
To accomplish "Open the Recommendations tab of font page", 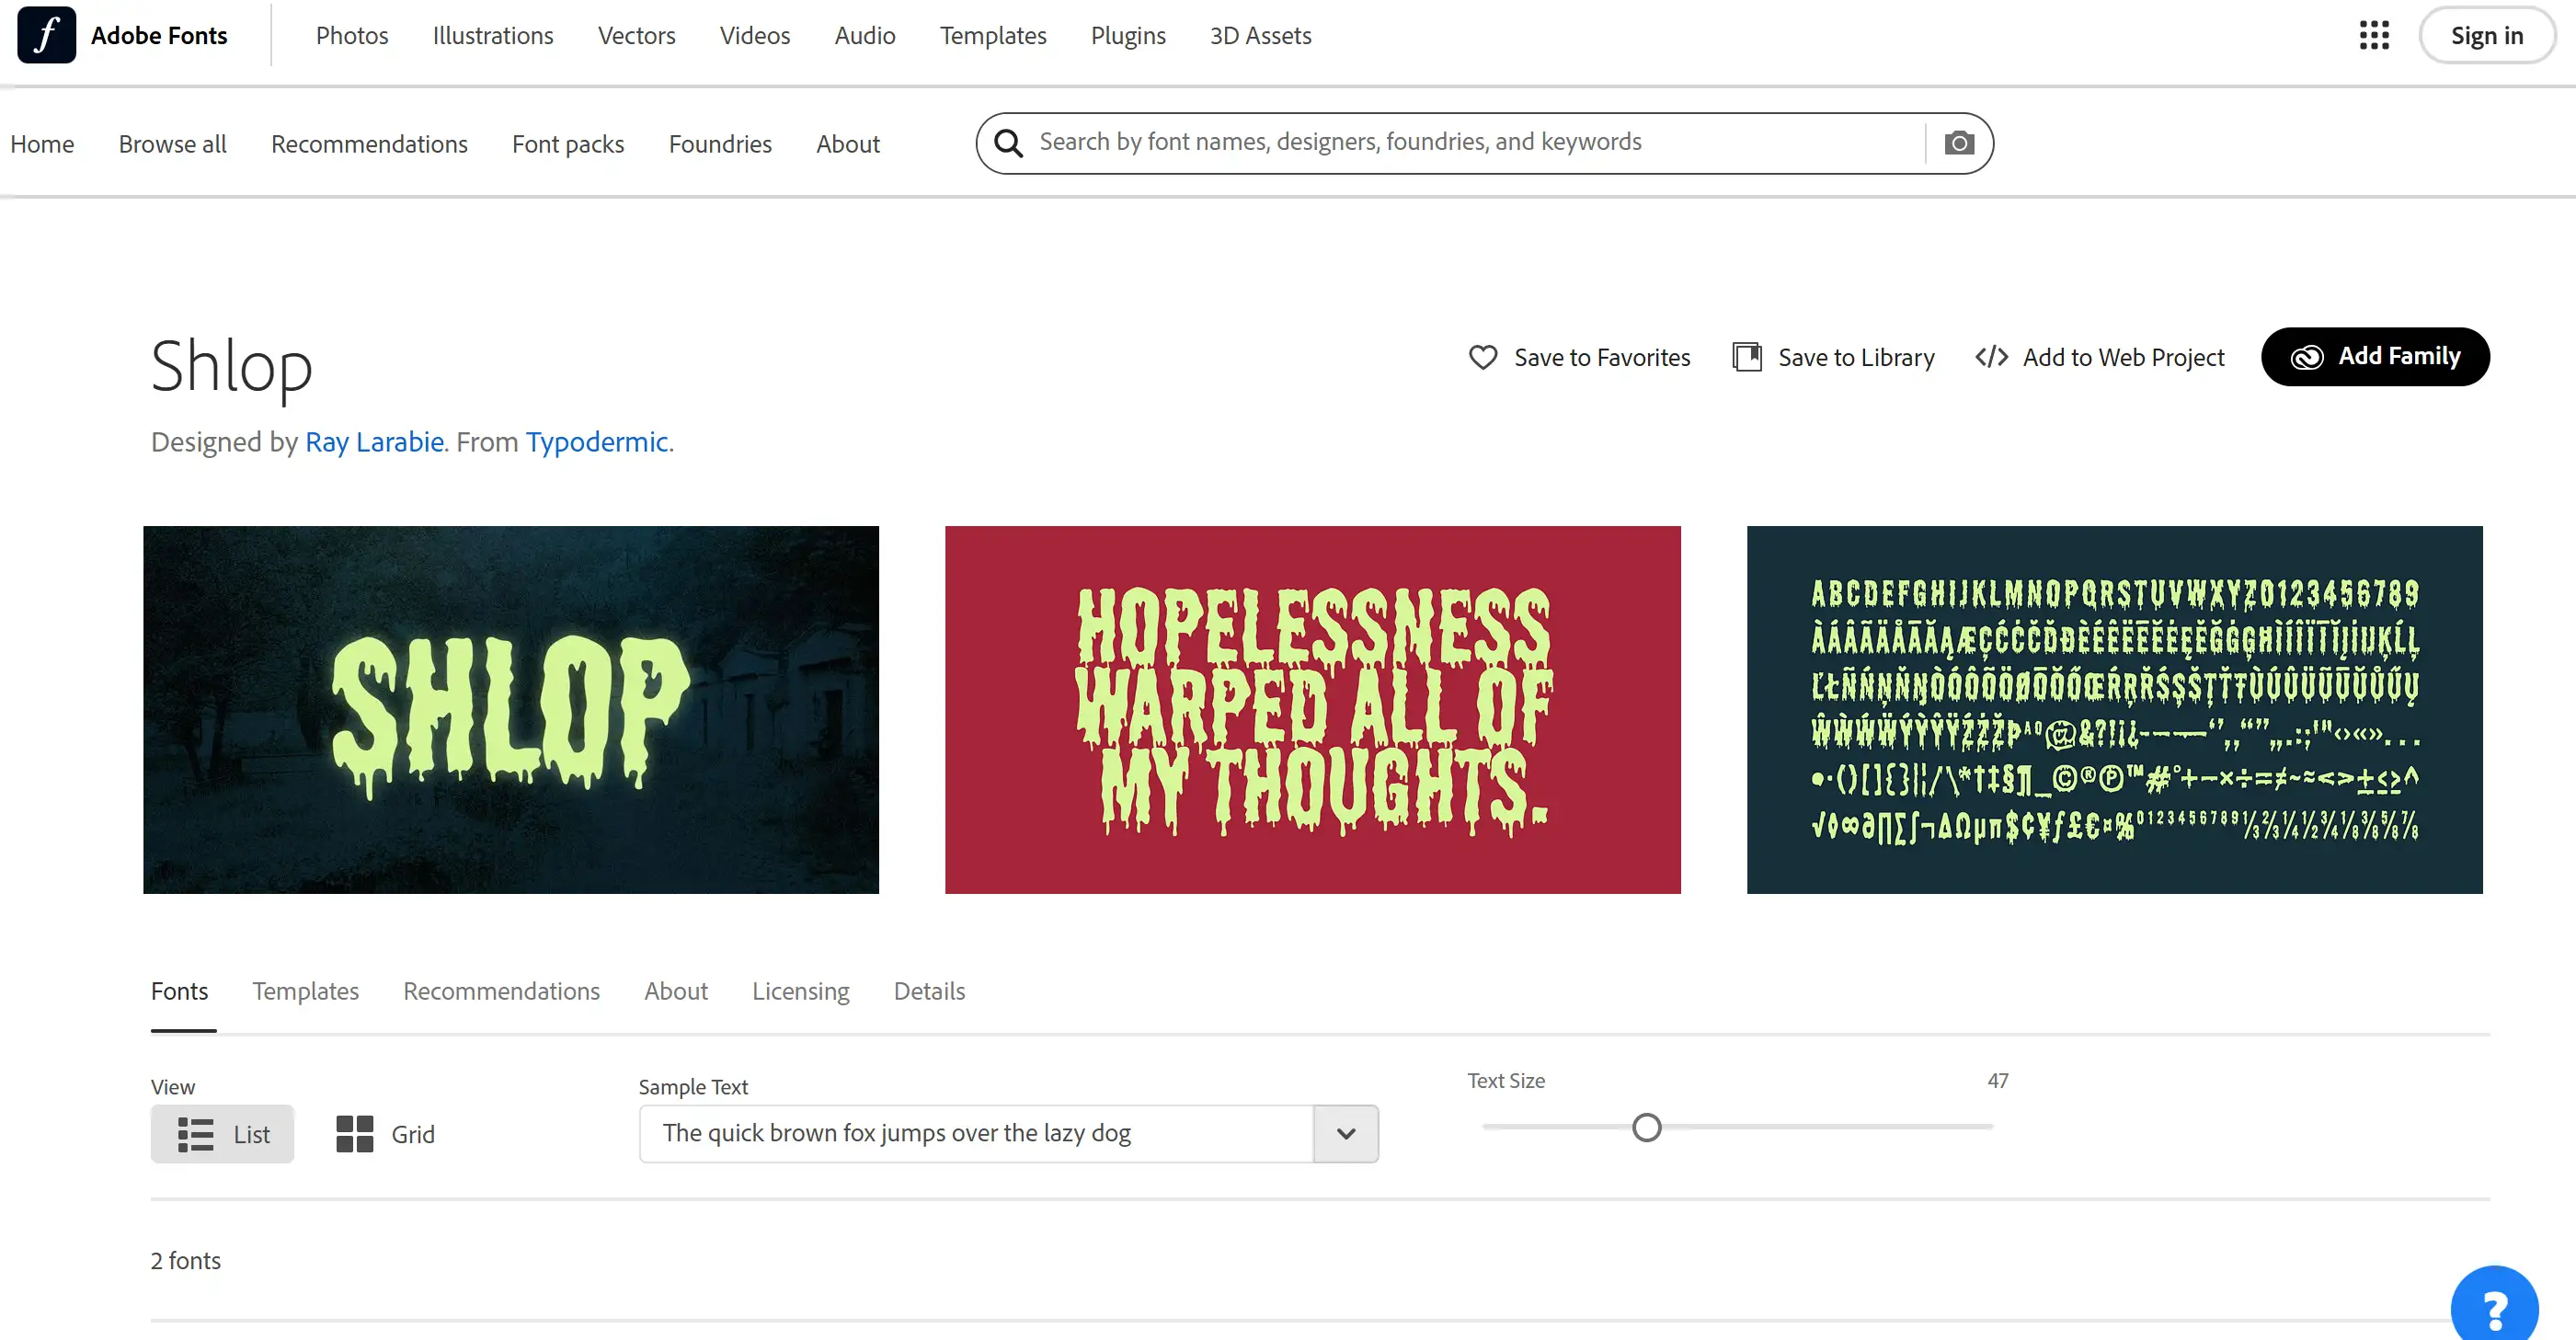I will click(501, 991).
